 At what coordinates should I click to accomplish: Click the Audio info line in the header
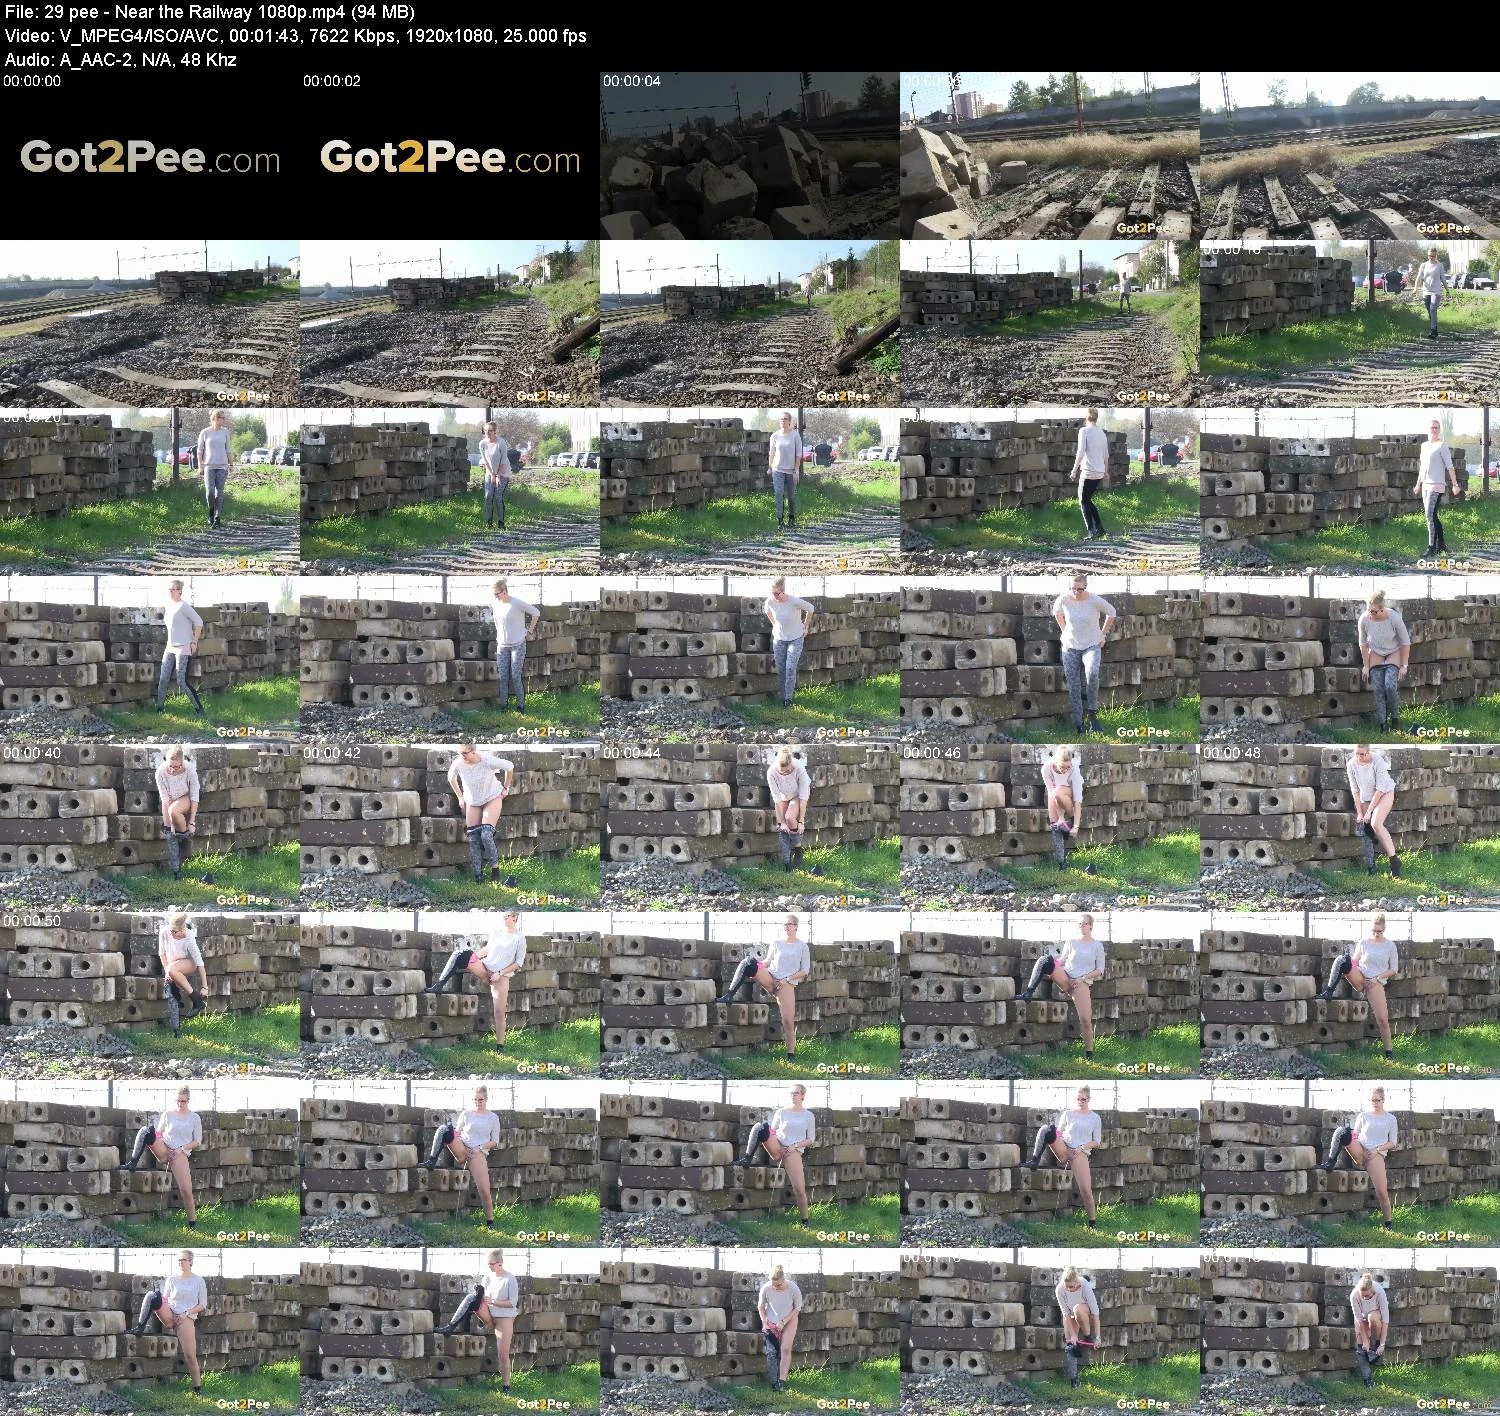120,59
